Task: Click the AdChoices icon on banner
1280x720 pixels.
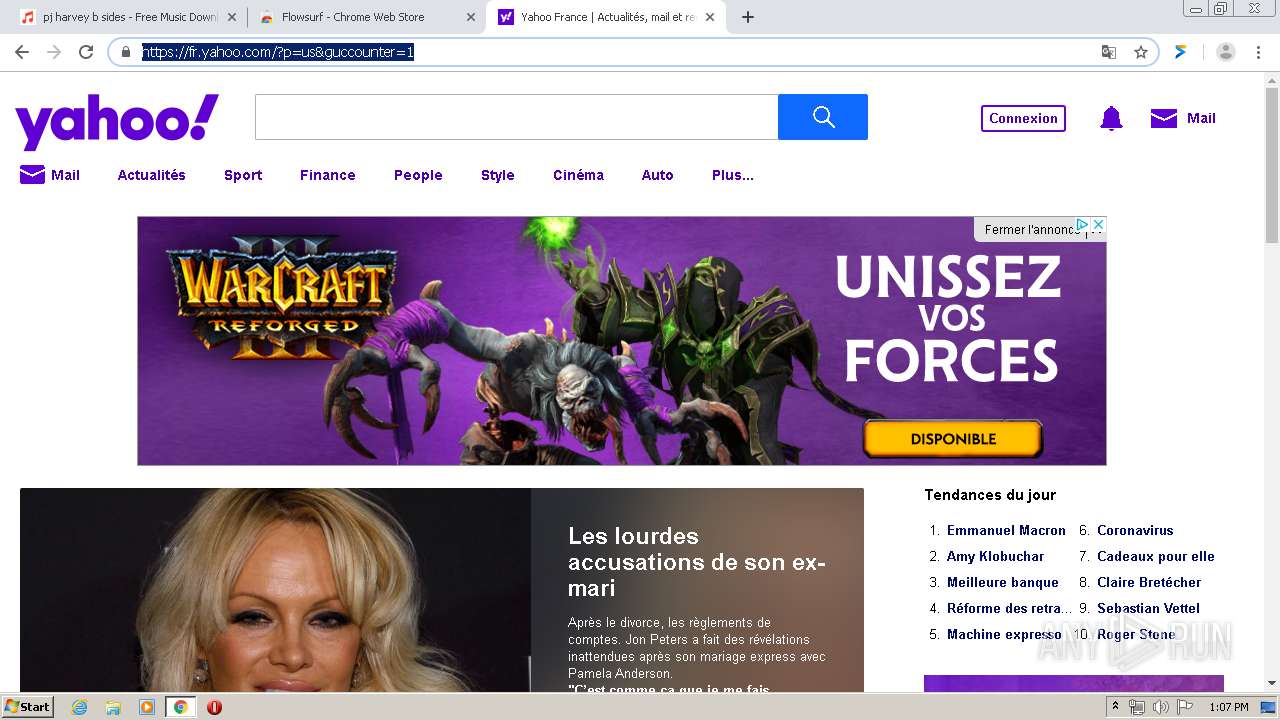Action: [x=1081, y=225]
